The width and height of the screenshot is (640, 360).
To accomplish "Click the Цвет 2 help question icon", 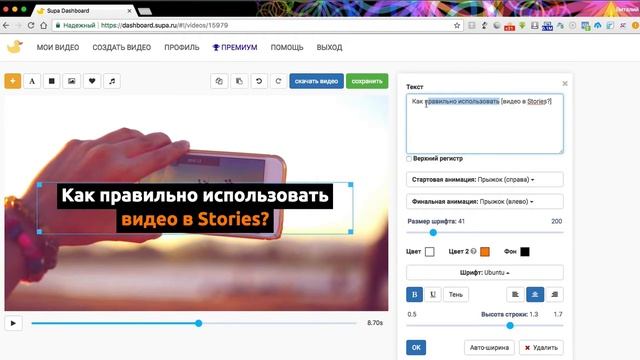I will (473, 251).
